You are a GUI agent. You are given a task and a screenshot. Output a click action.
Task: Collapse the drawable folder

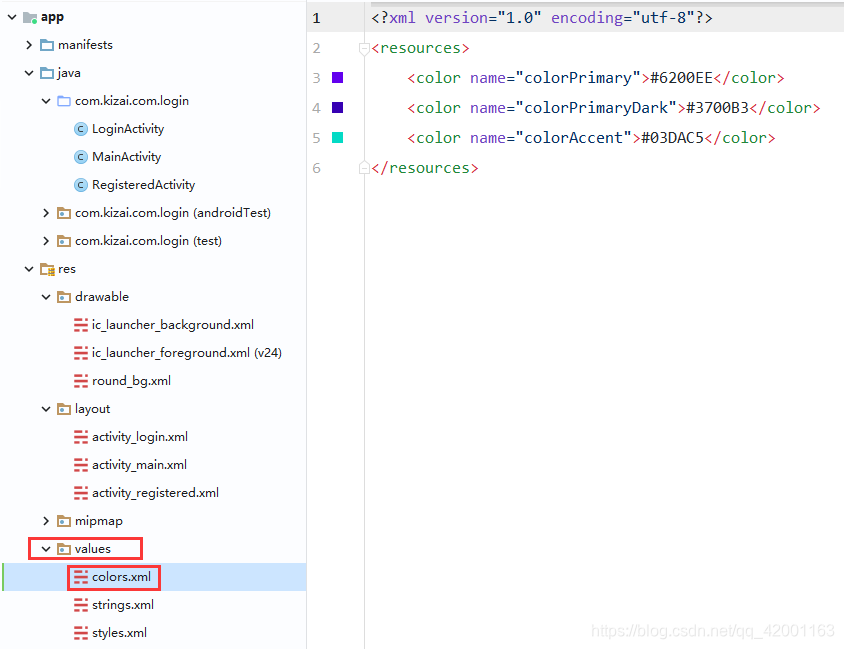[46, 297]
